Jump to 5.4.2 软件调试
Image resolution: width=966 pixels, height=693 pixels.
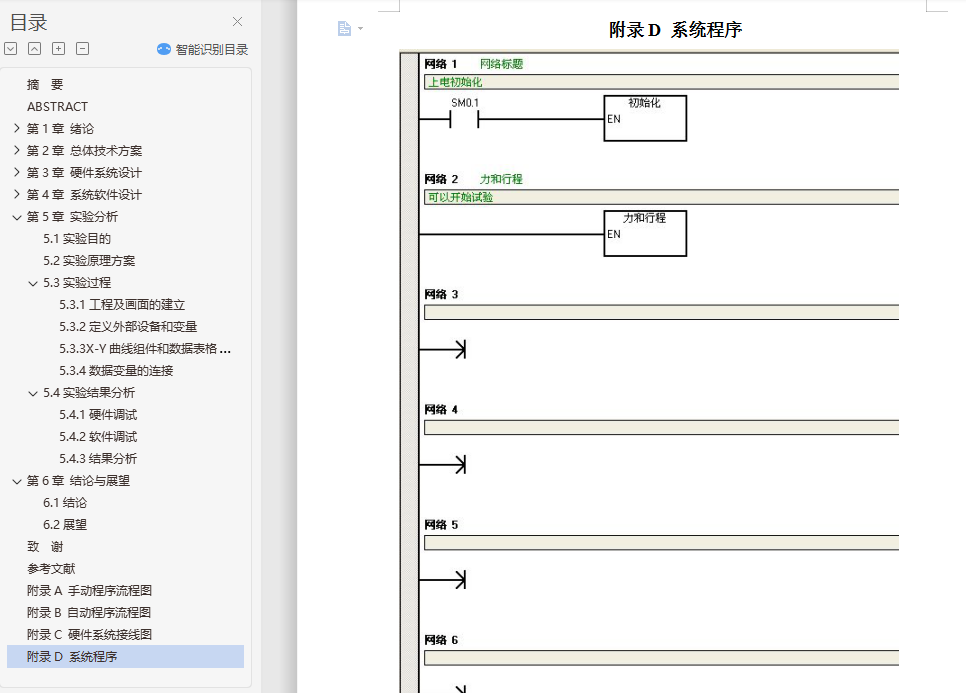coord(98,437)
